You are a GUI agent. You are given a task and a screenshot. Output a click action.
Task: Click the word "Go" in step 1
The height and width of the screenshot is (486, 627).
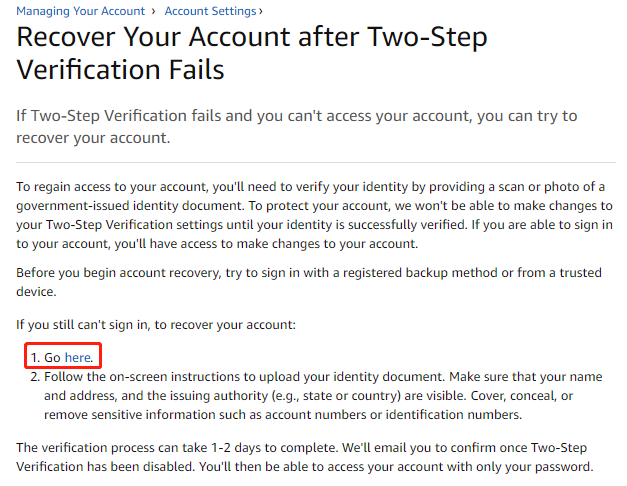pos(52,357)
